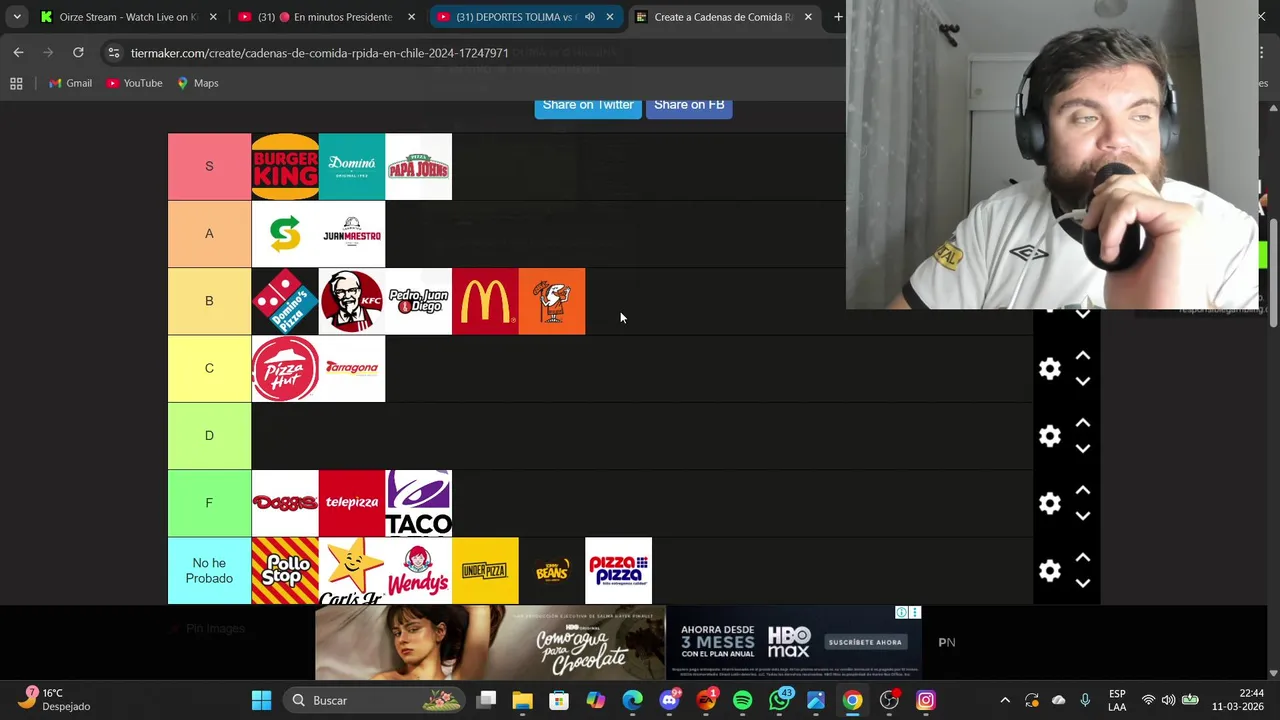Image resolution: width=1280 pixels, height=720 pixels.
Task: Move the C tier row down
Action: [x=1082, y=381]
